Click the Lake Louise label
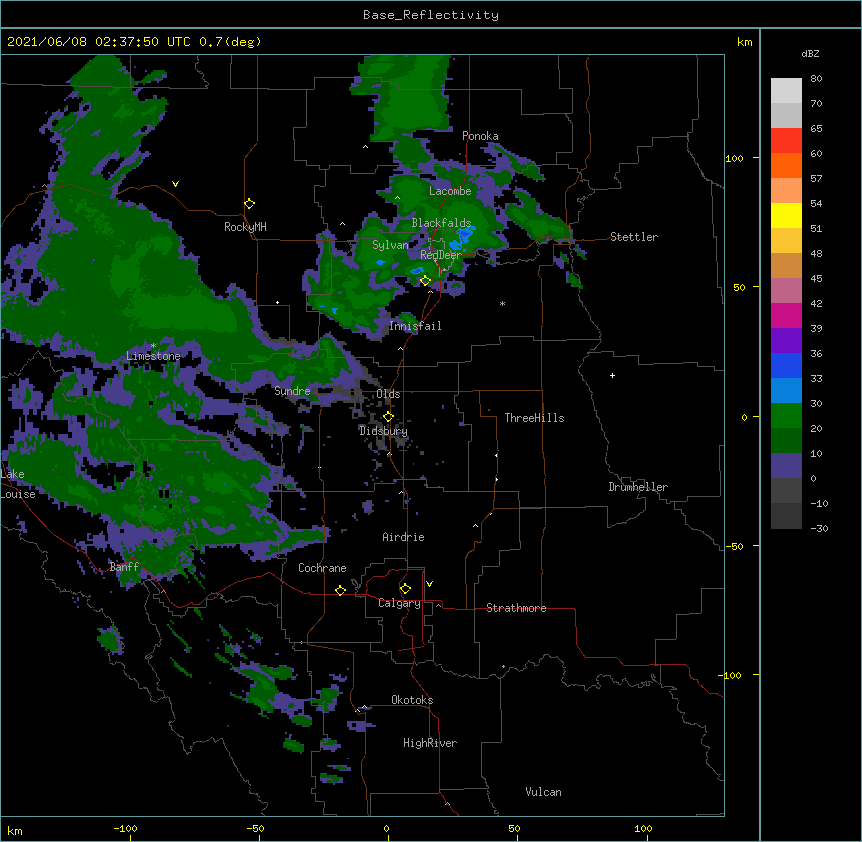 [x=18, y=484]
